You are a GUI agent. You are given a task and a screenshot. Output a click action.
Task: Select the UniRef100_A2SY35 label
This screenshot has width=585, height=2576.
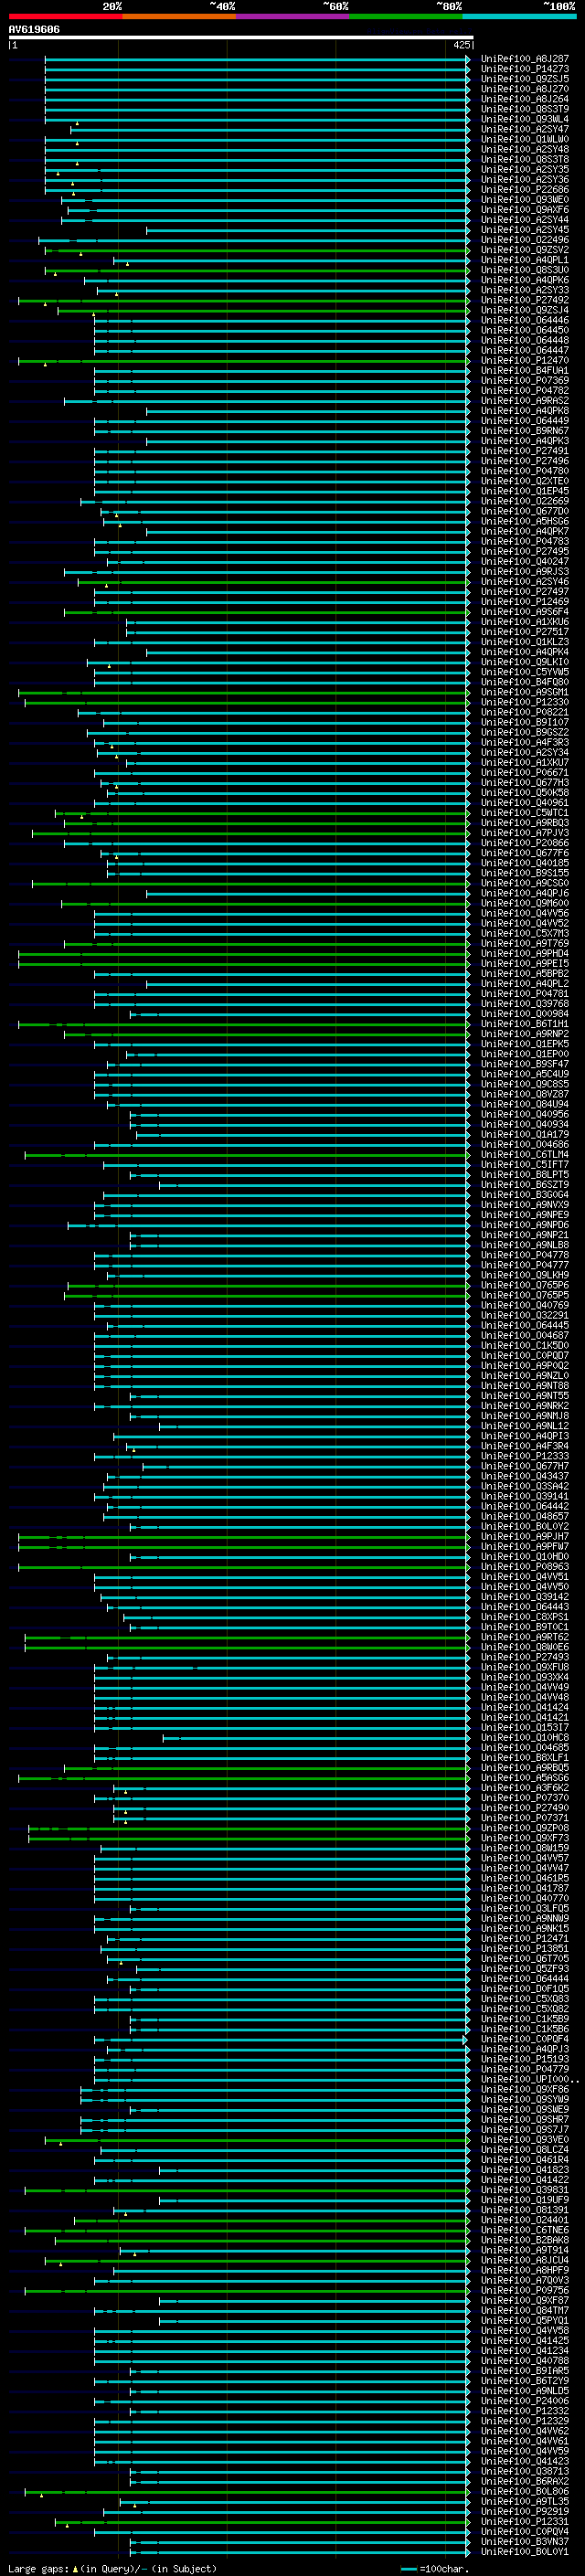click(524, 170)
